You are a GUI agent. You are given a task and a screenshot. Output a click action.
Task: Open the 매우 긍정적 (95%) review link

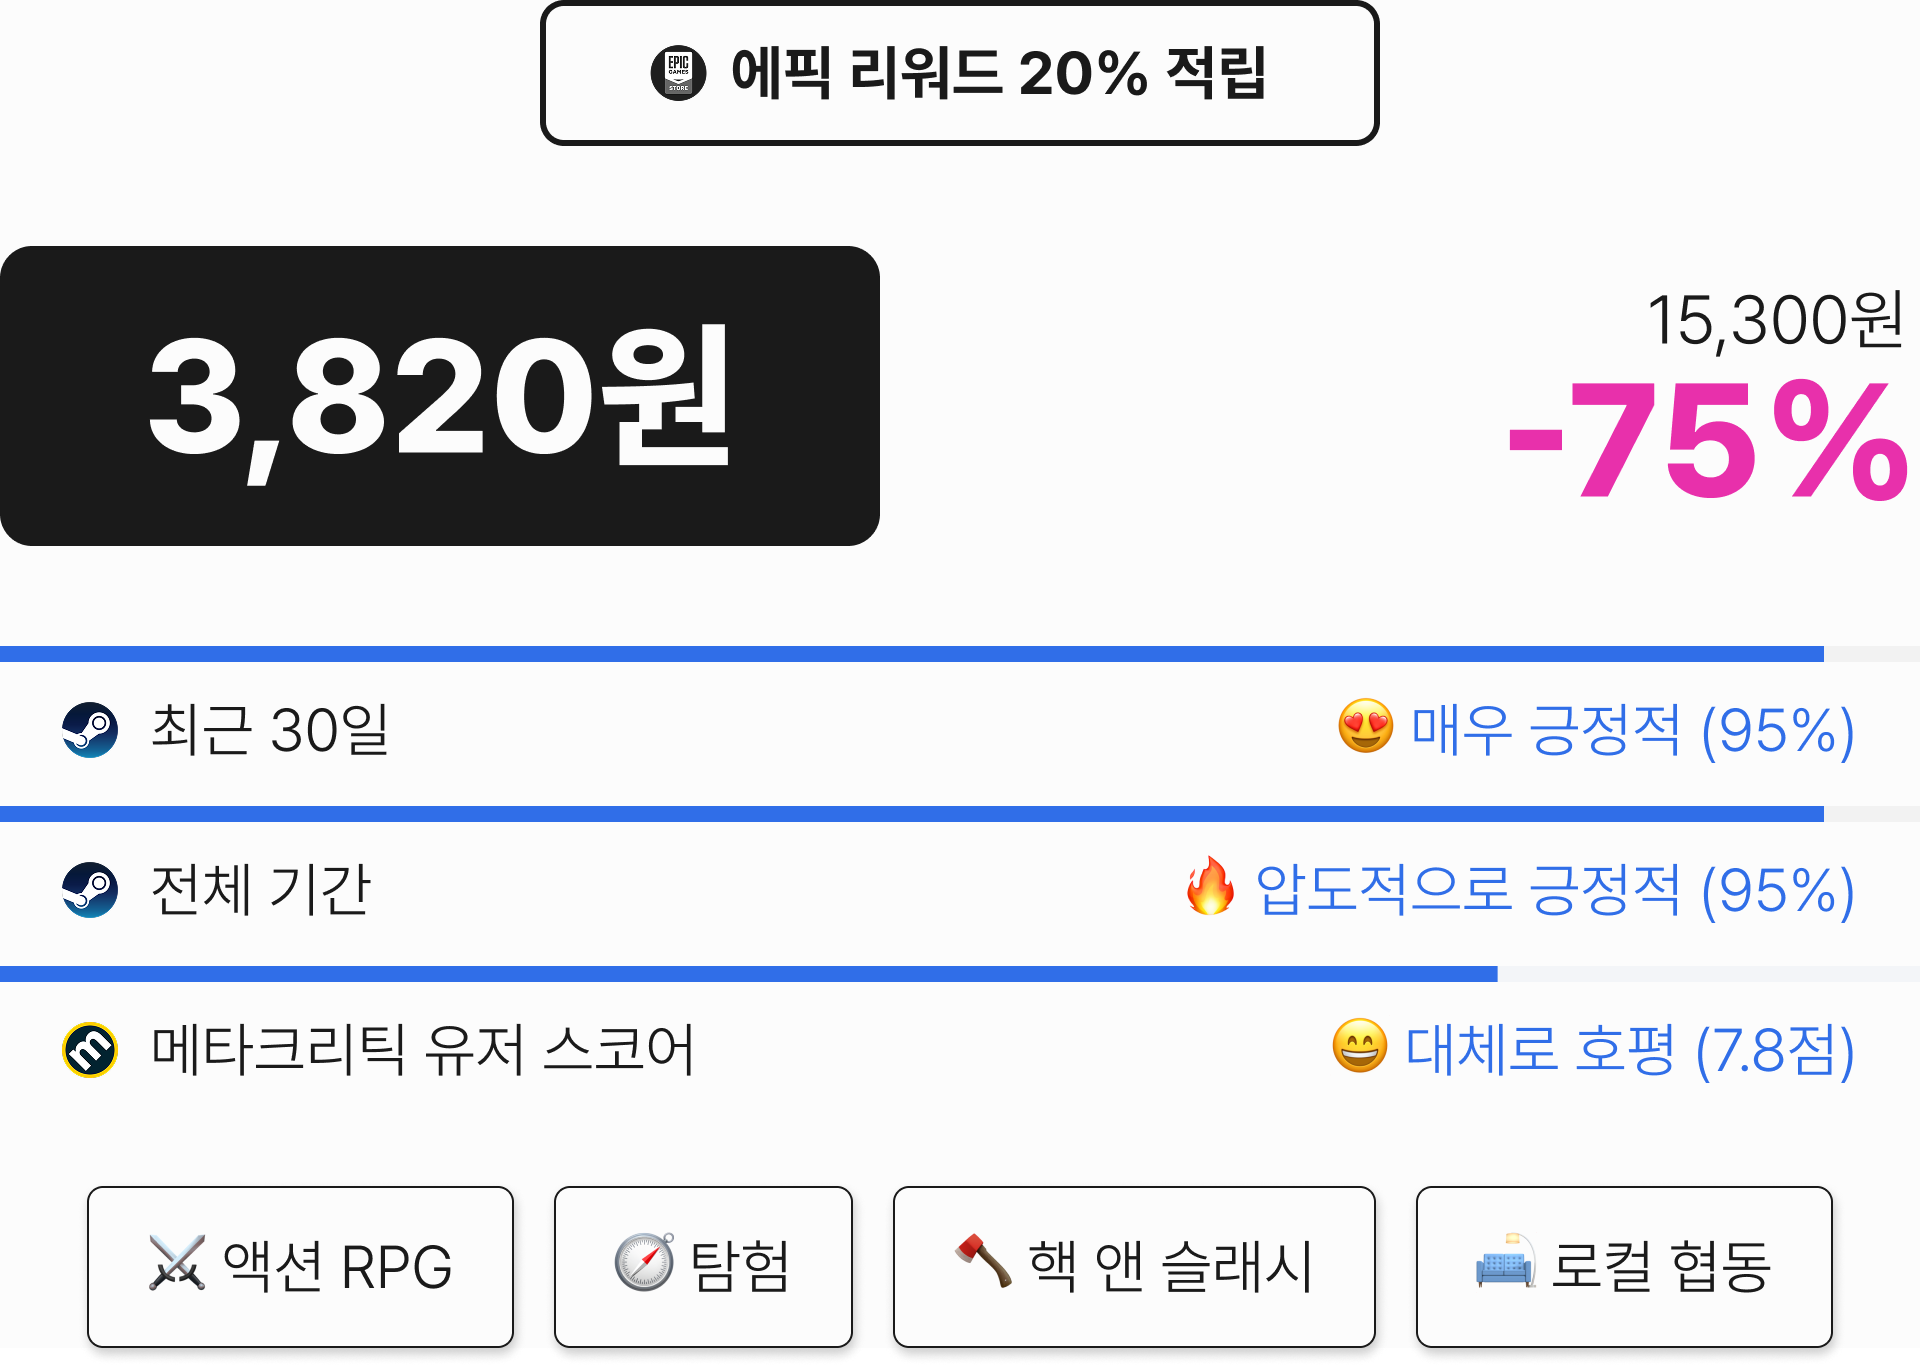pyautogui.click(x=1632, y=730)
